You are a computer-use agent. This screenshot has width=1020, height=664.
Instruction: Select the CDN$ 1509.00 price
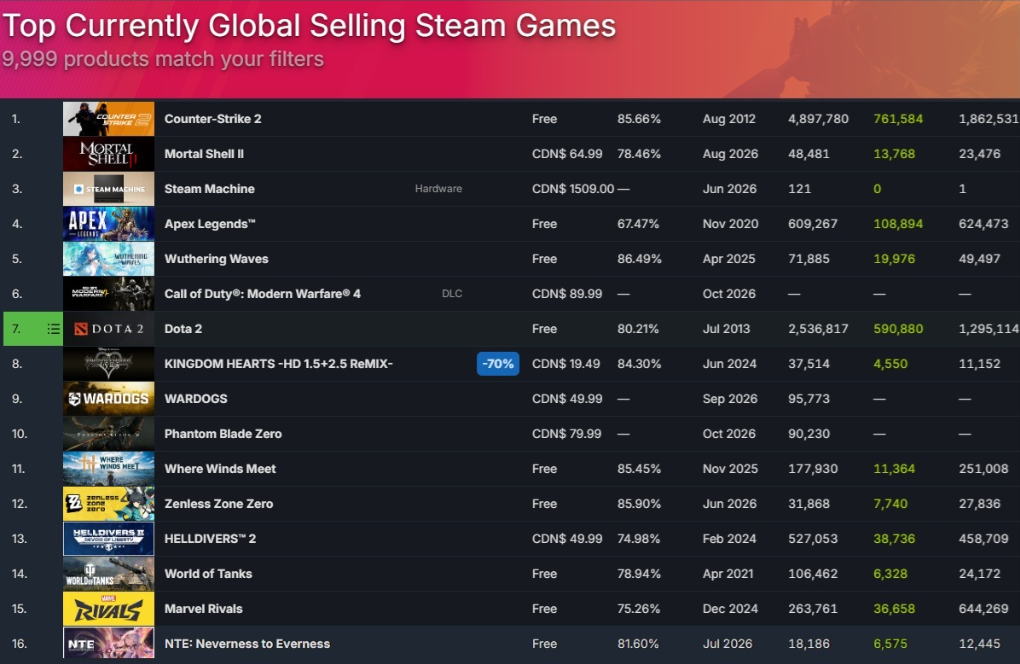573,189
